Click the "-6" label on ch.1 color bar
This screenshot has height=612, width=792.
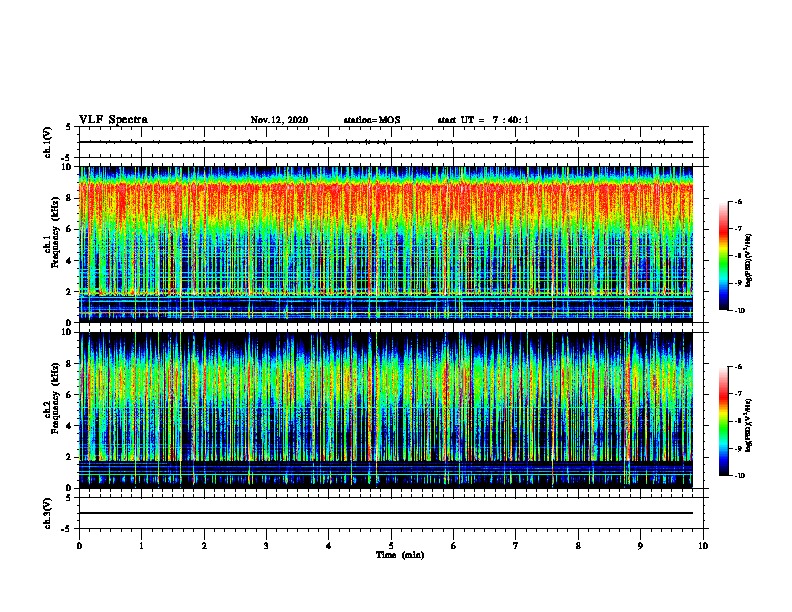point(738,201)
